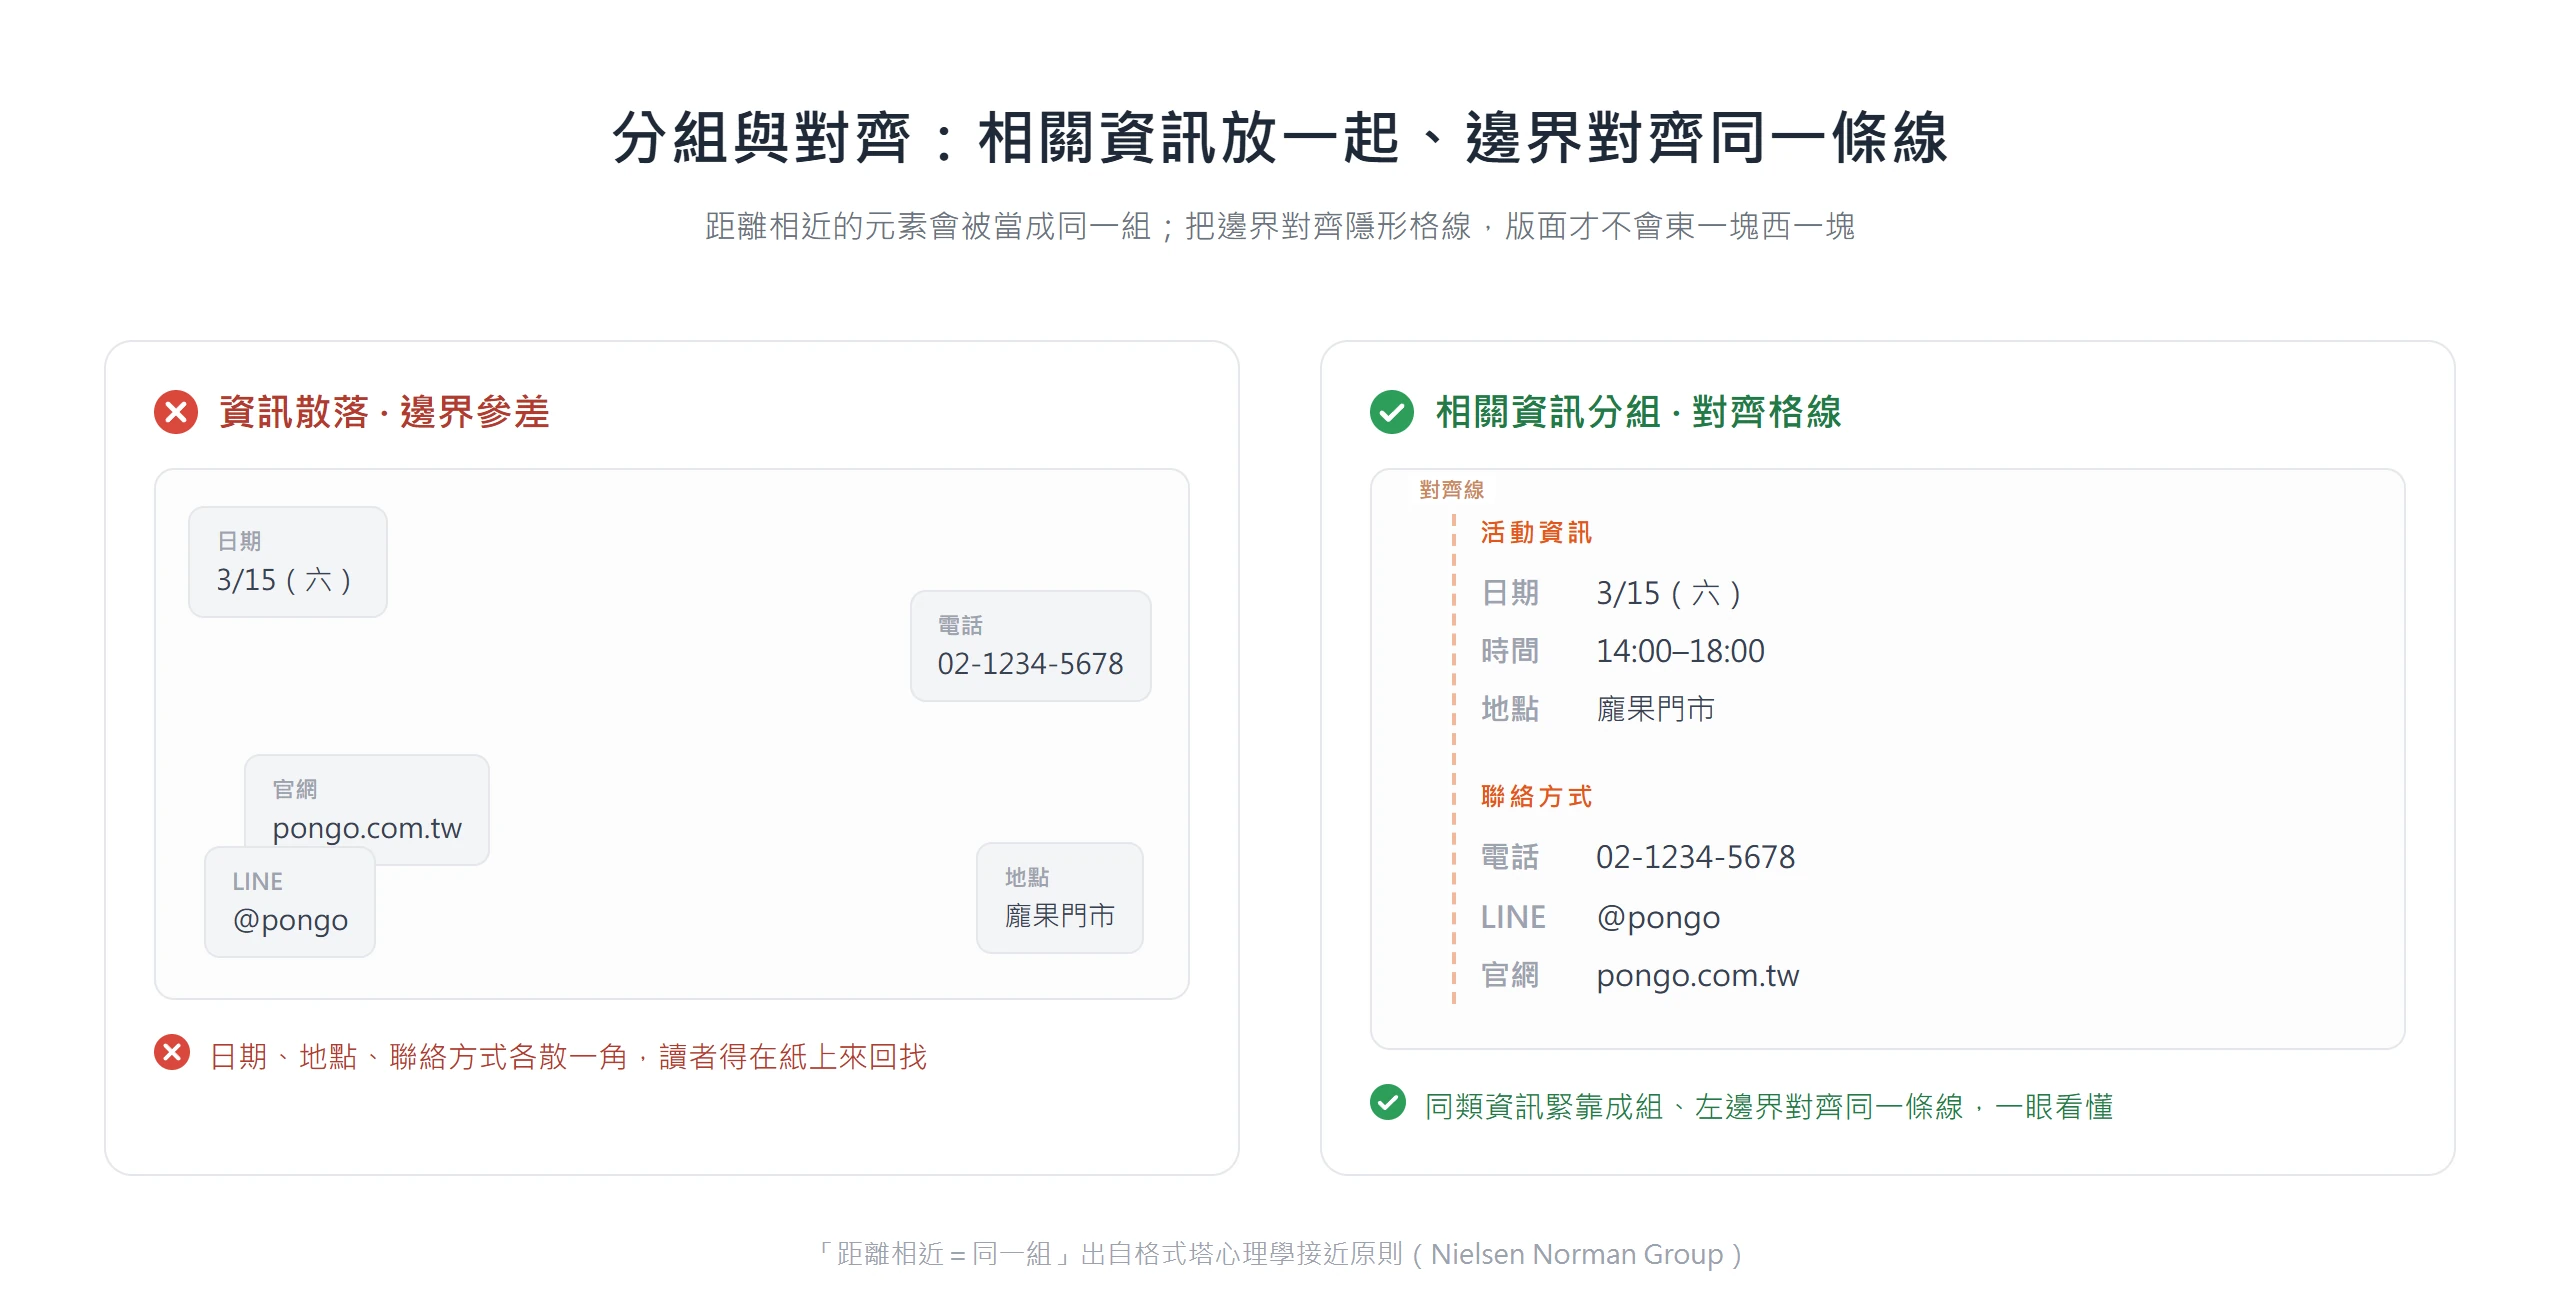Click 02-1234-5678 in the right panel list

point(1696,857)
